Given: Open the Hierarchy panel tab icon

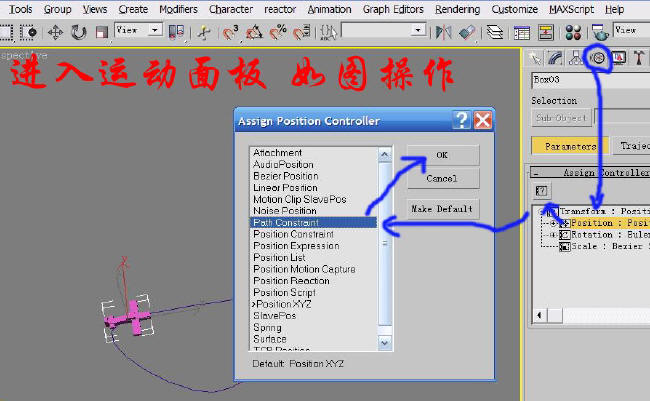Looking at the screenshot, I should (x=576, y=58).
